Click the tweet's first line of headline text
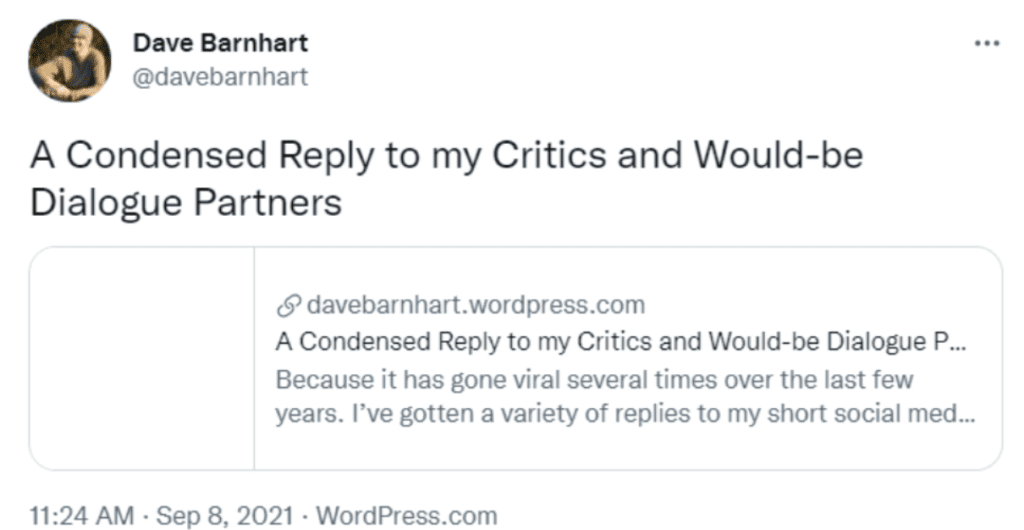 [x=445, y=157]
